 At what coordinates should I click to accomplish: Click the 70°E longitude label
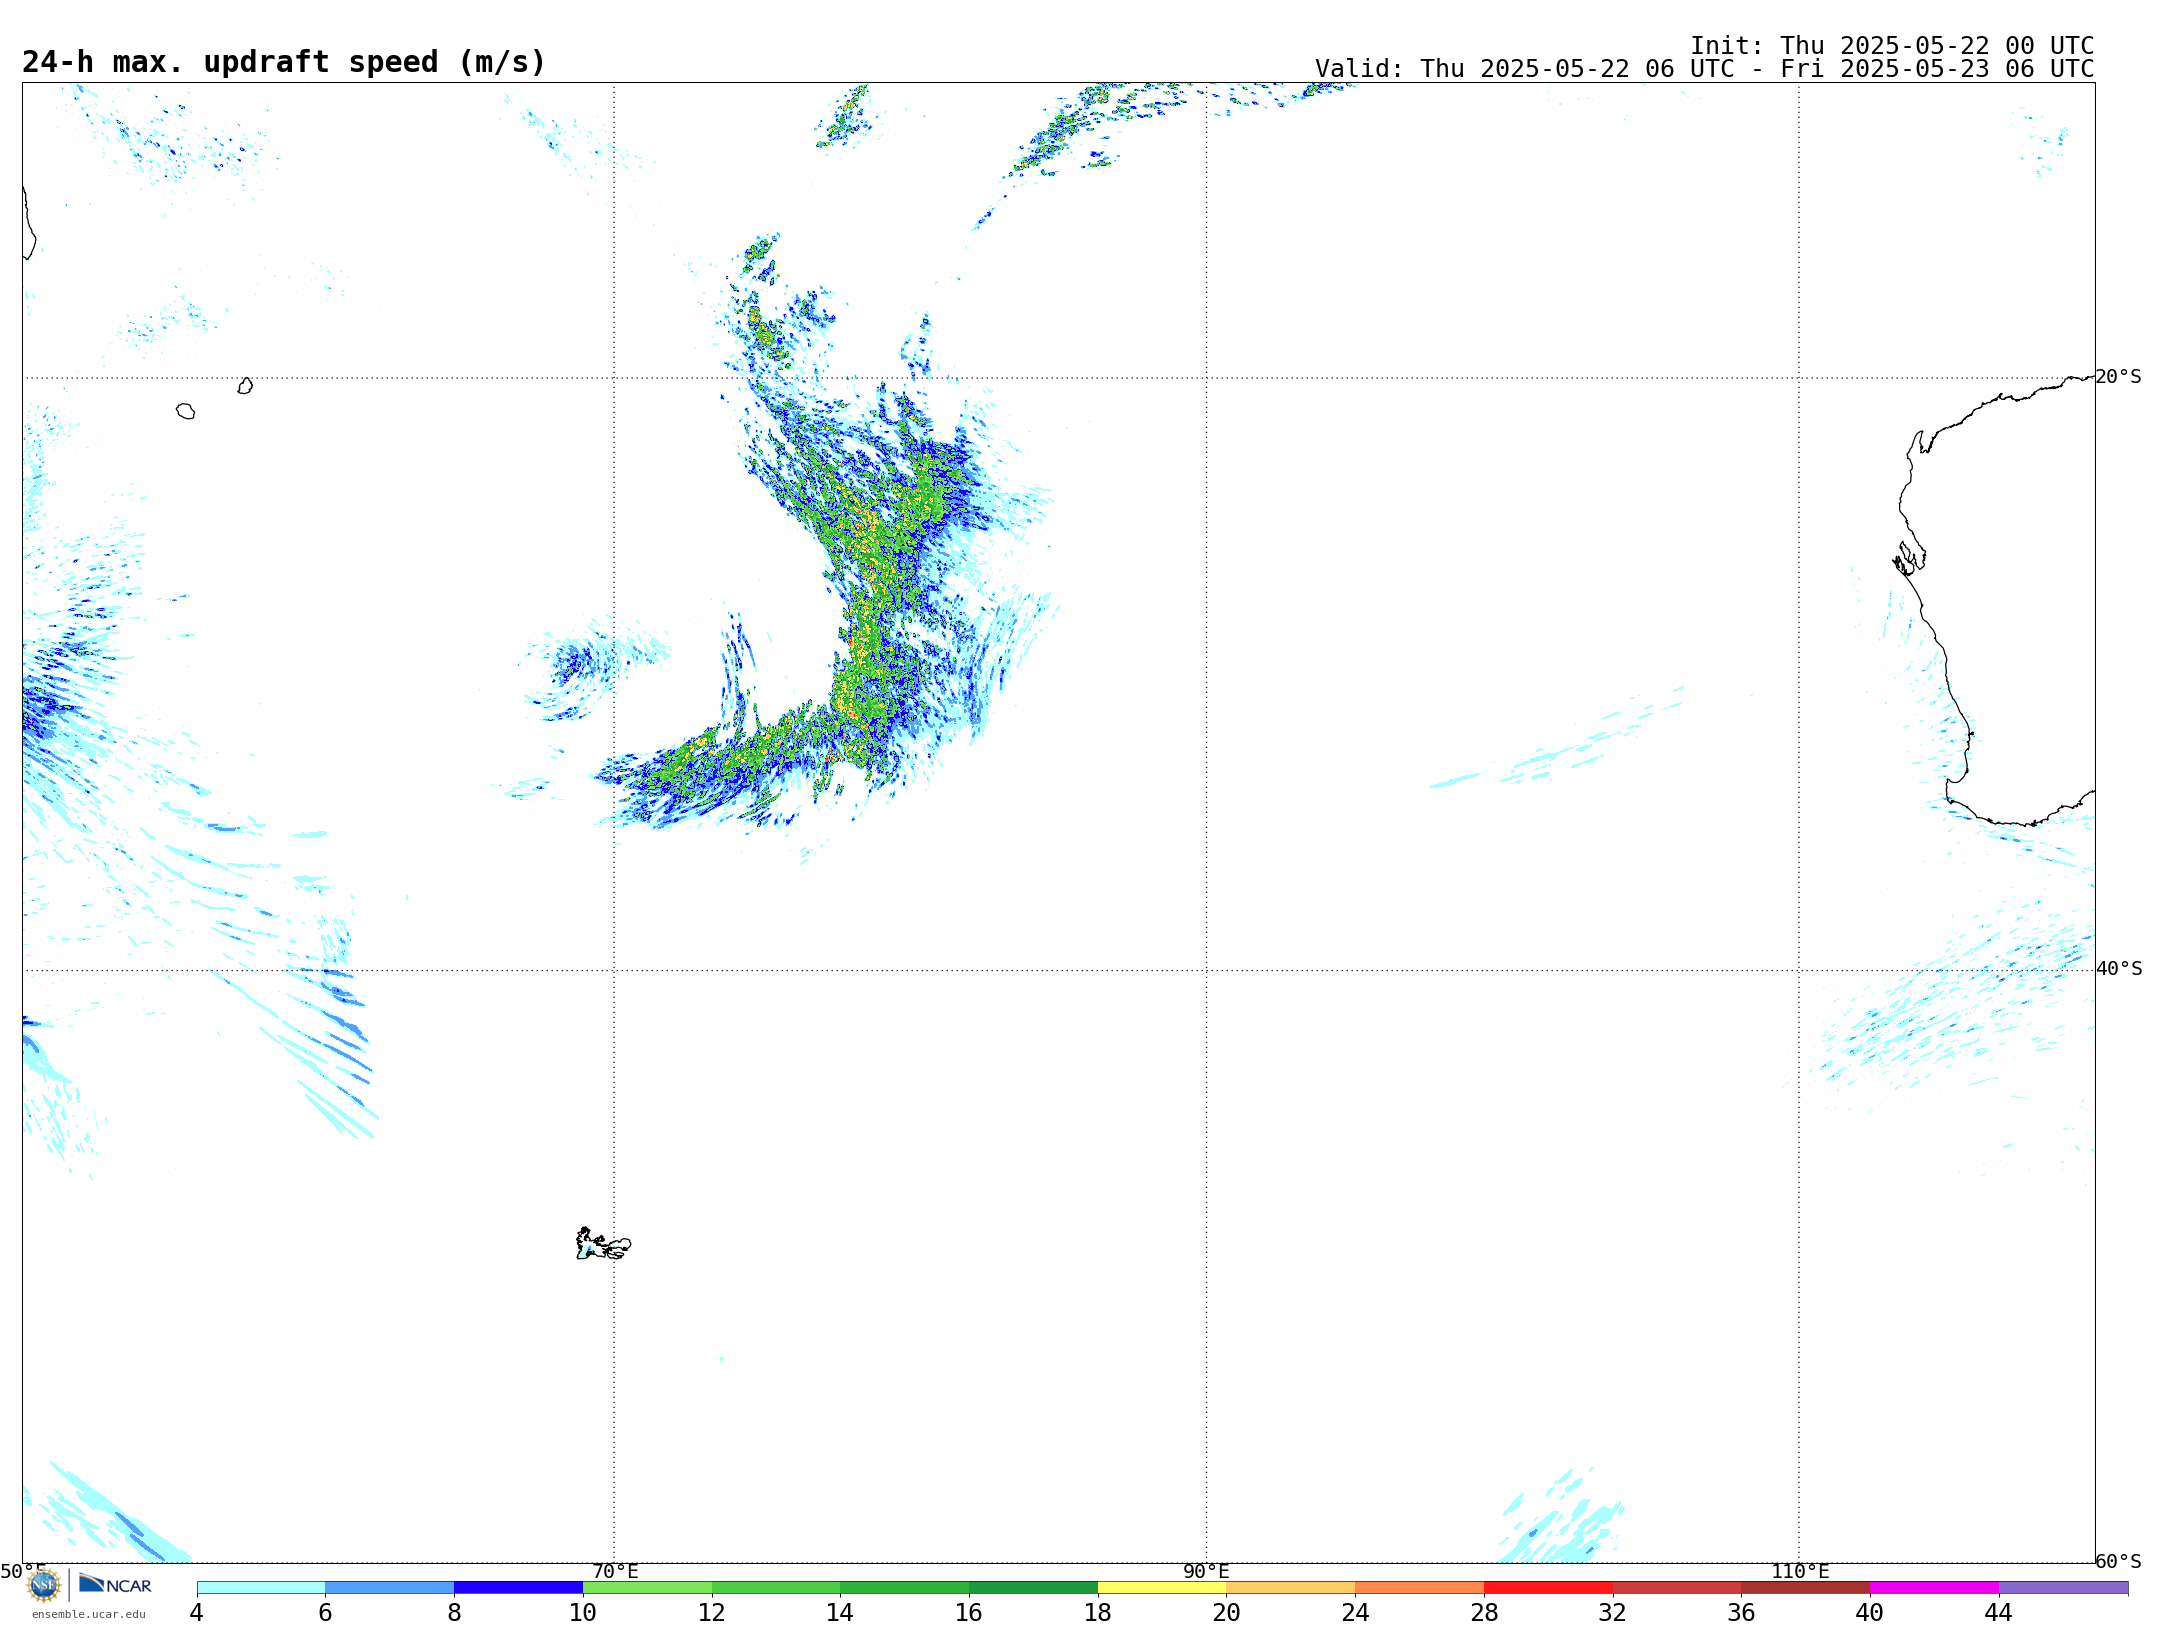615,1571
